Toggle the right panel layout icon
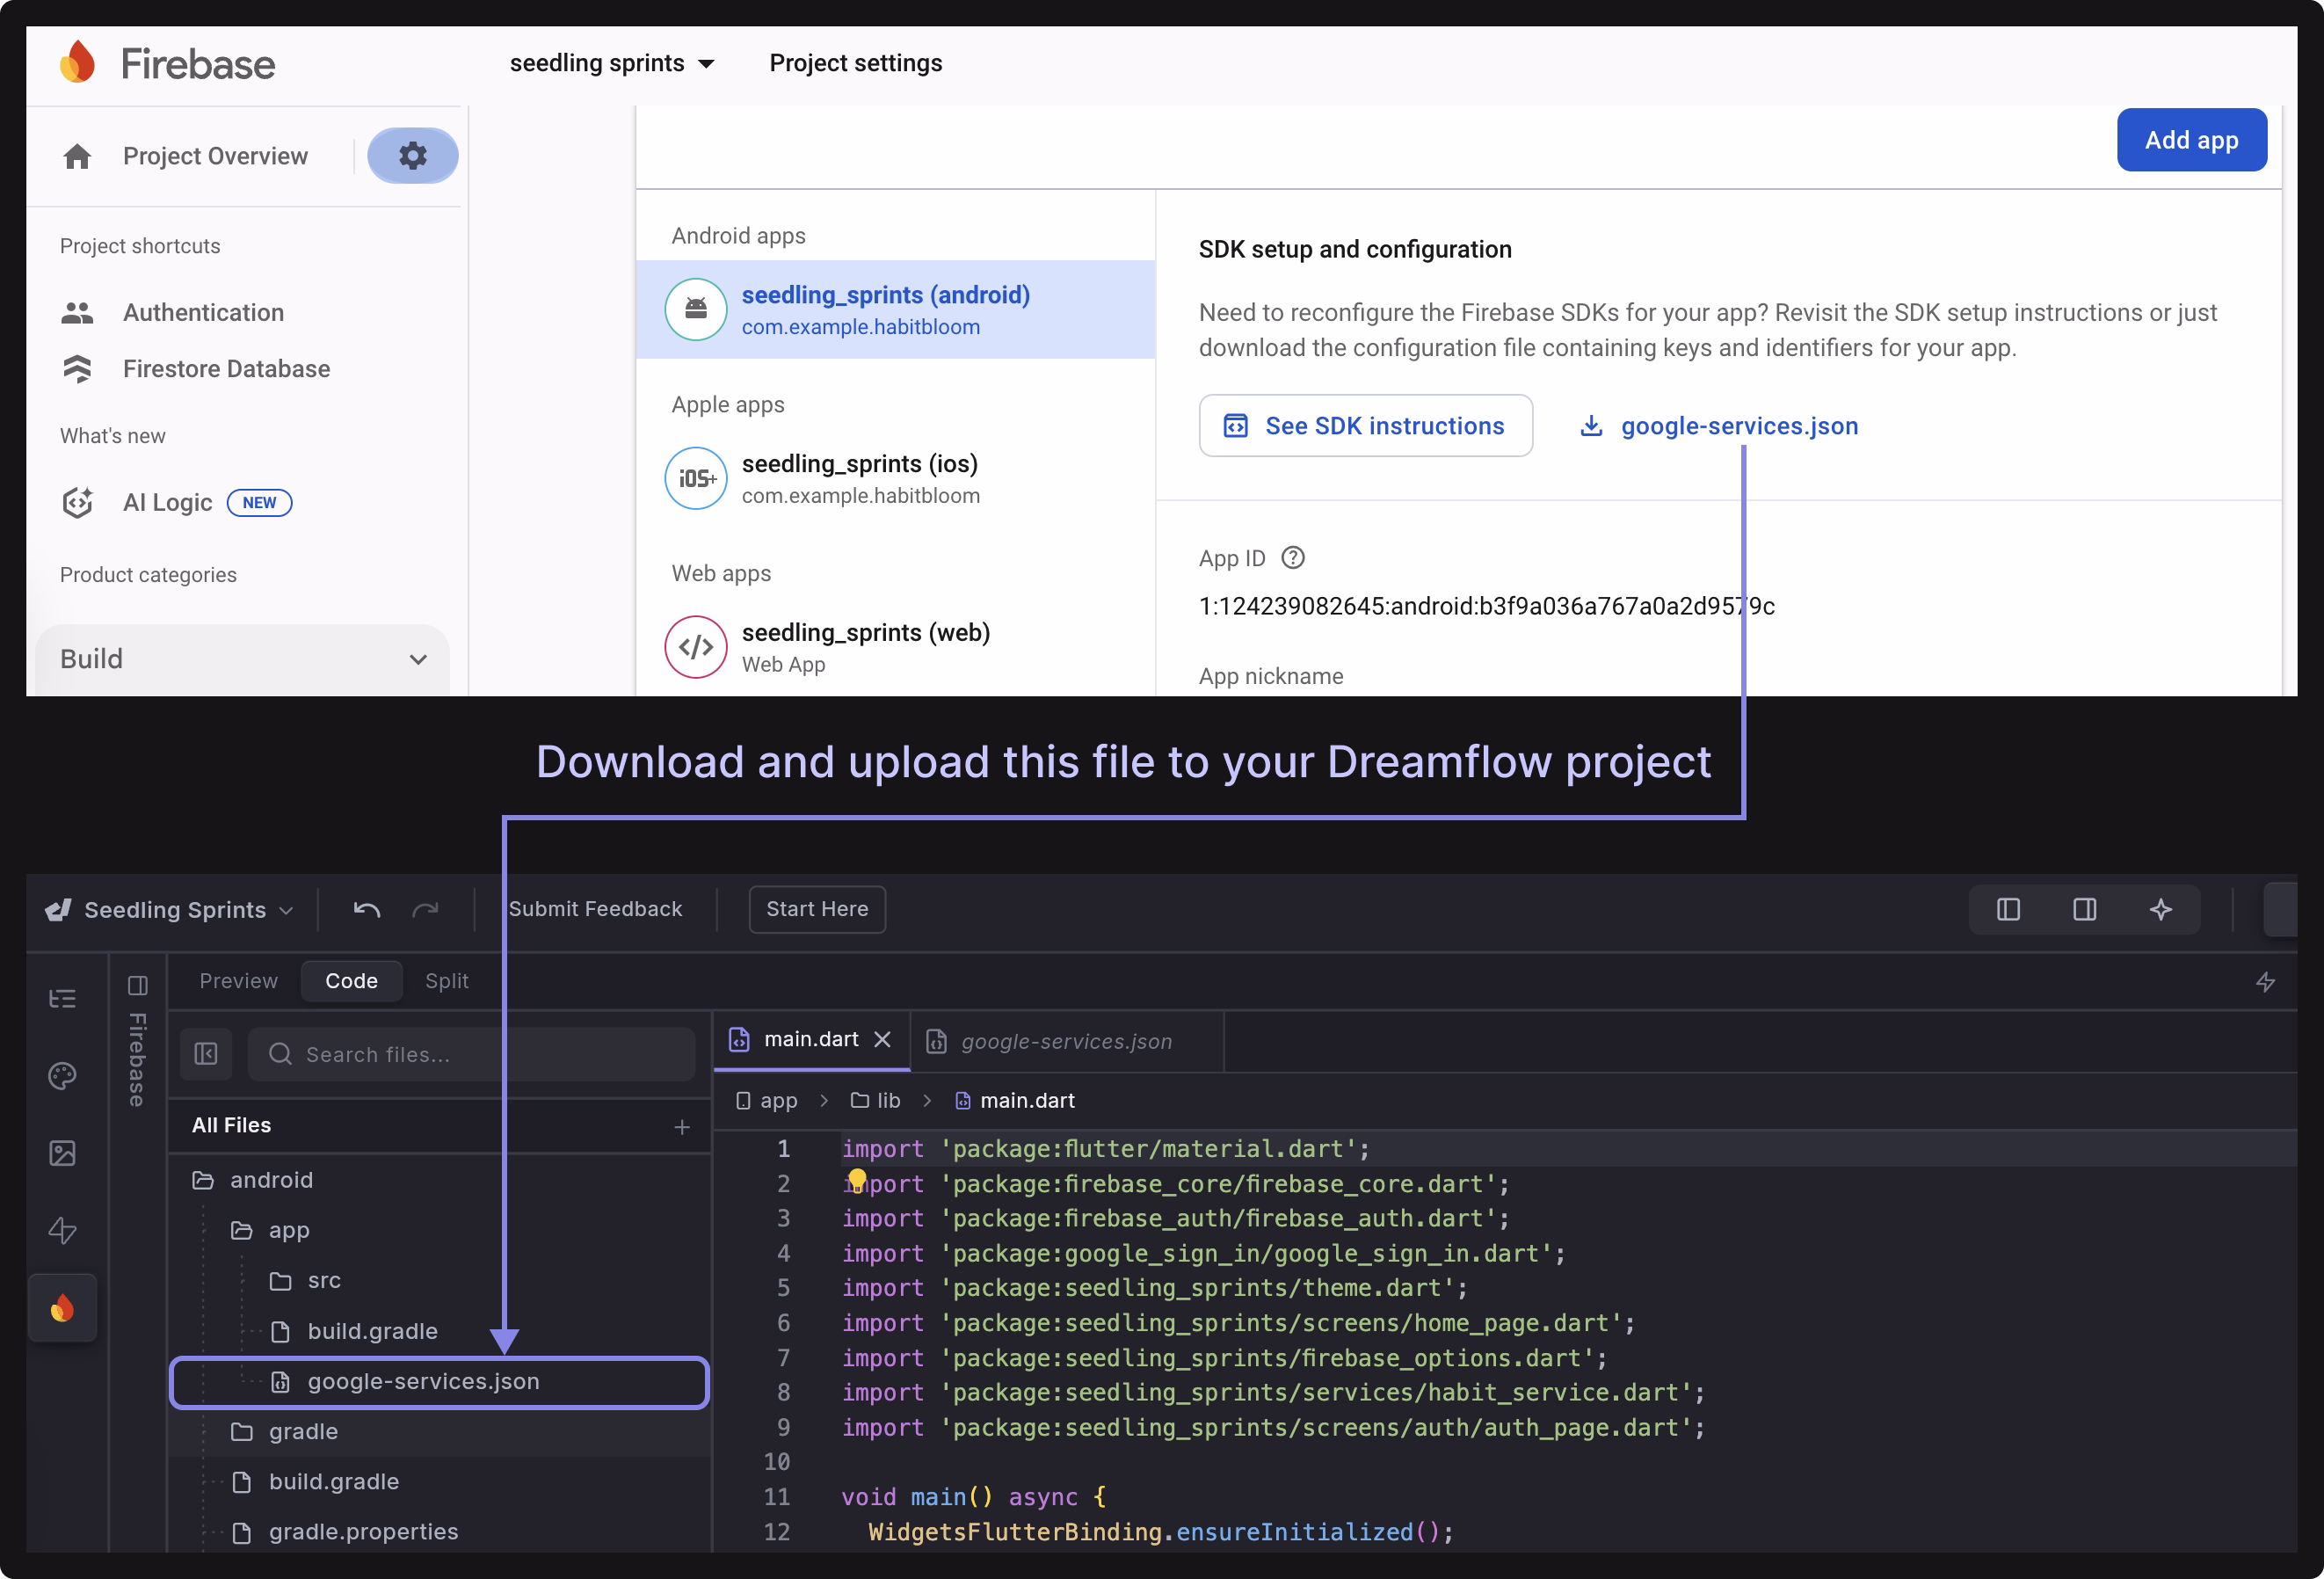This screenshot has width=2324, height=1579. click(x=2084, y=909)
